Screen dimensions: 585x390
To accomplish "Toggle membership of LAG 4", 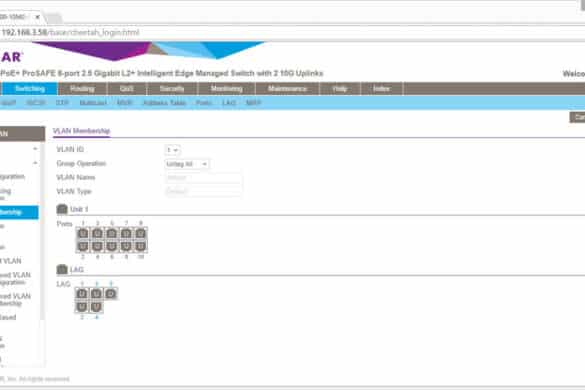I will [96, 307].
